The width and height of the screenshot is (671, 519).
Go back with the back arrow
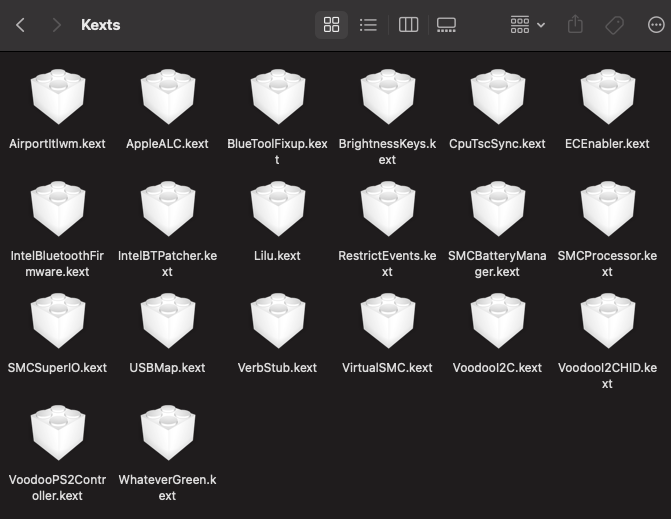pyautogui.click(x=20, y=25)
